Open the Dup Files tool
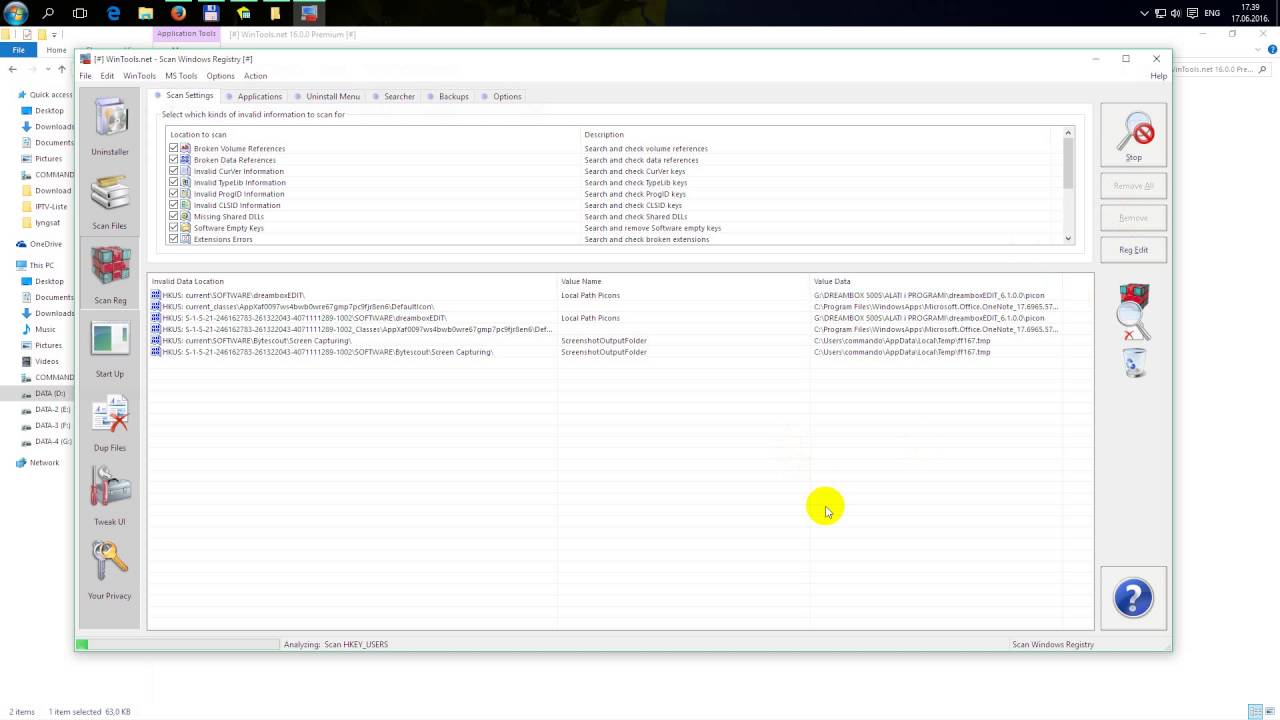Screen dimensions: 1280x720 point(110,422)
